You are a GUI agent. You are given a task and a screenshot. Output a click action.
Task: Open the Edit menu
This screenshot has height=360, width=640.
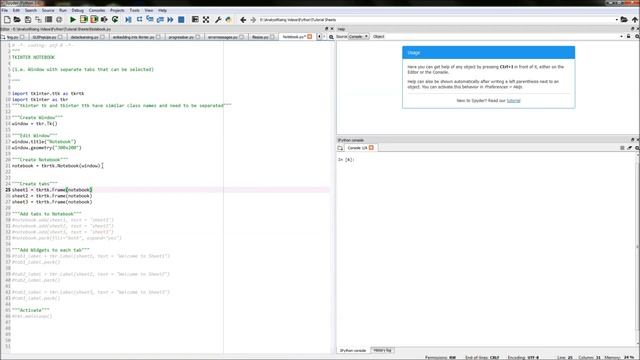(x=16, y=10)
